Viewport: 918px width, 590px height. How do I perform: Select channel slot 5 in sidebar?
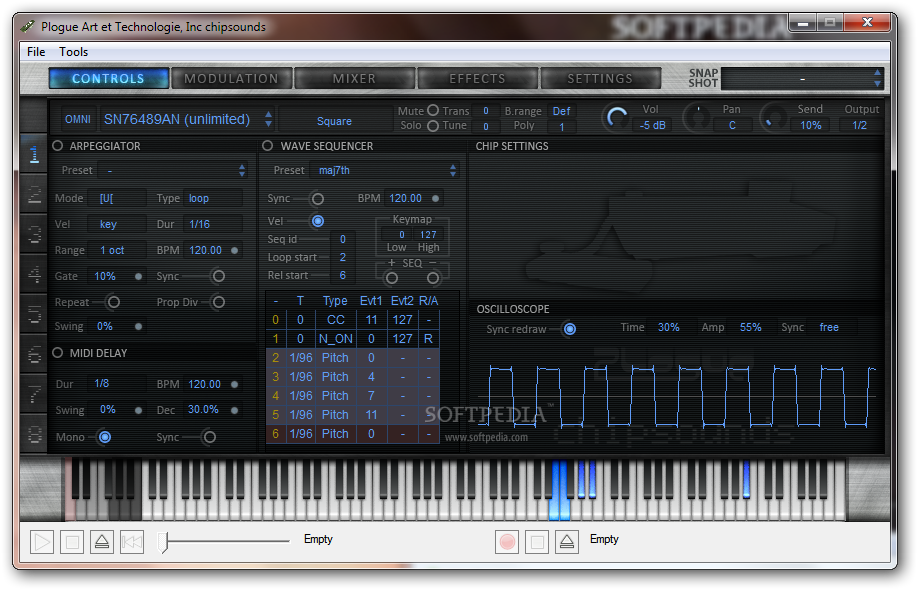coord(34,314)
